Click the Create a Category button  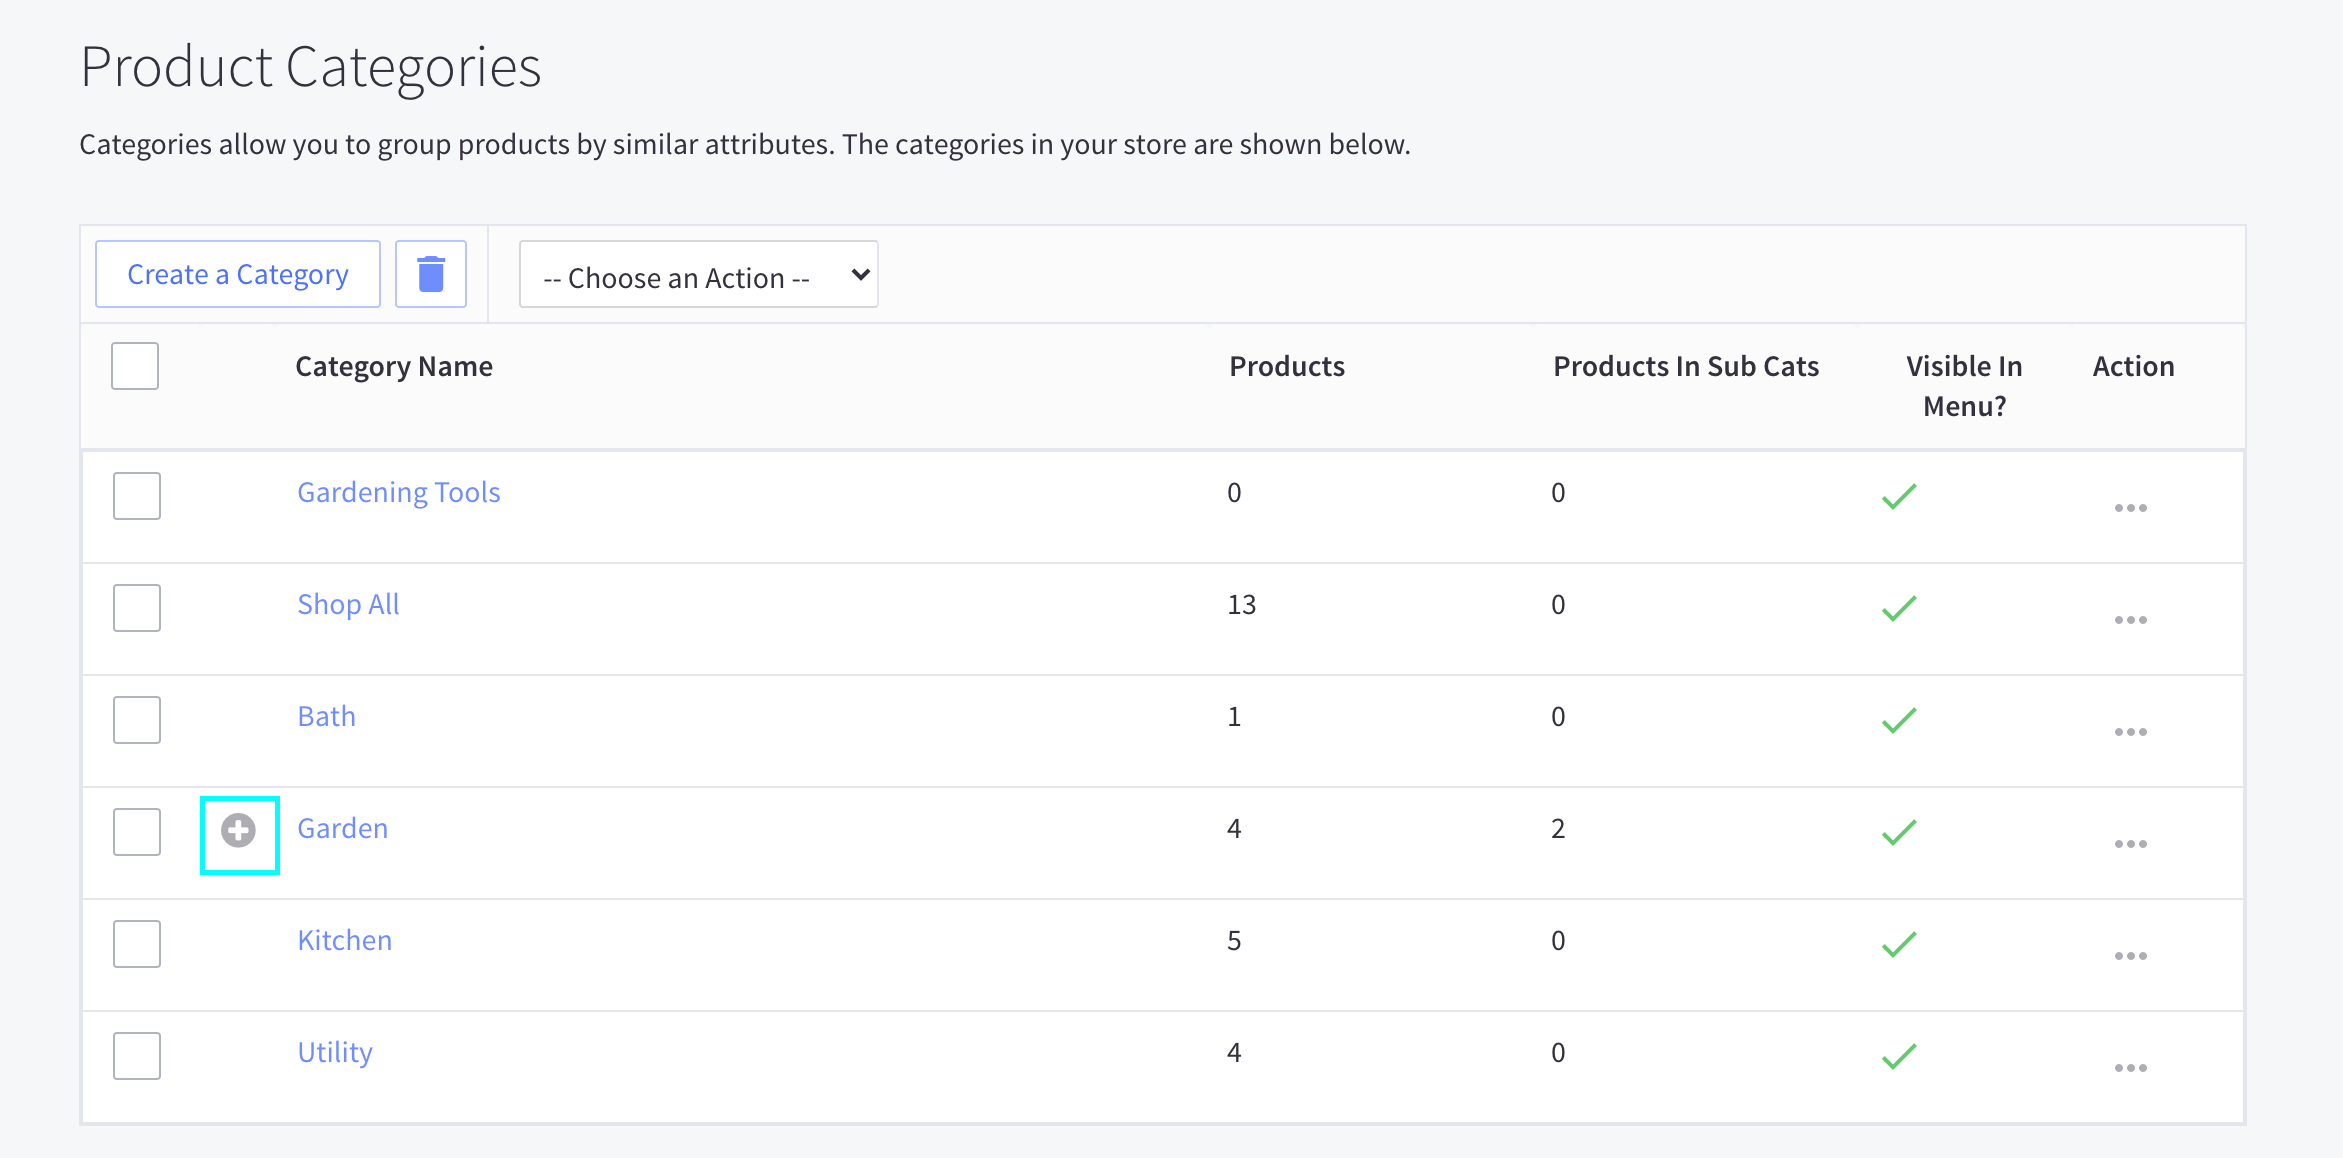pyautogui.click(x=238, y=274)
